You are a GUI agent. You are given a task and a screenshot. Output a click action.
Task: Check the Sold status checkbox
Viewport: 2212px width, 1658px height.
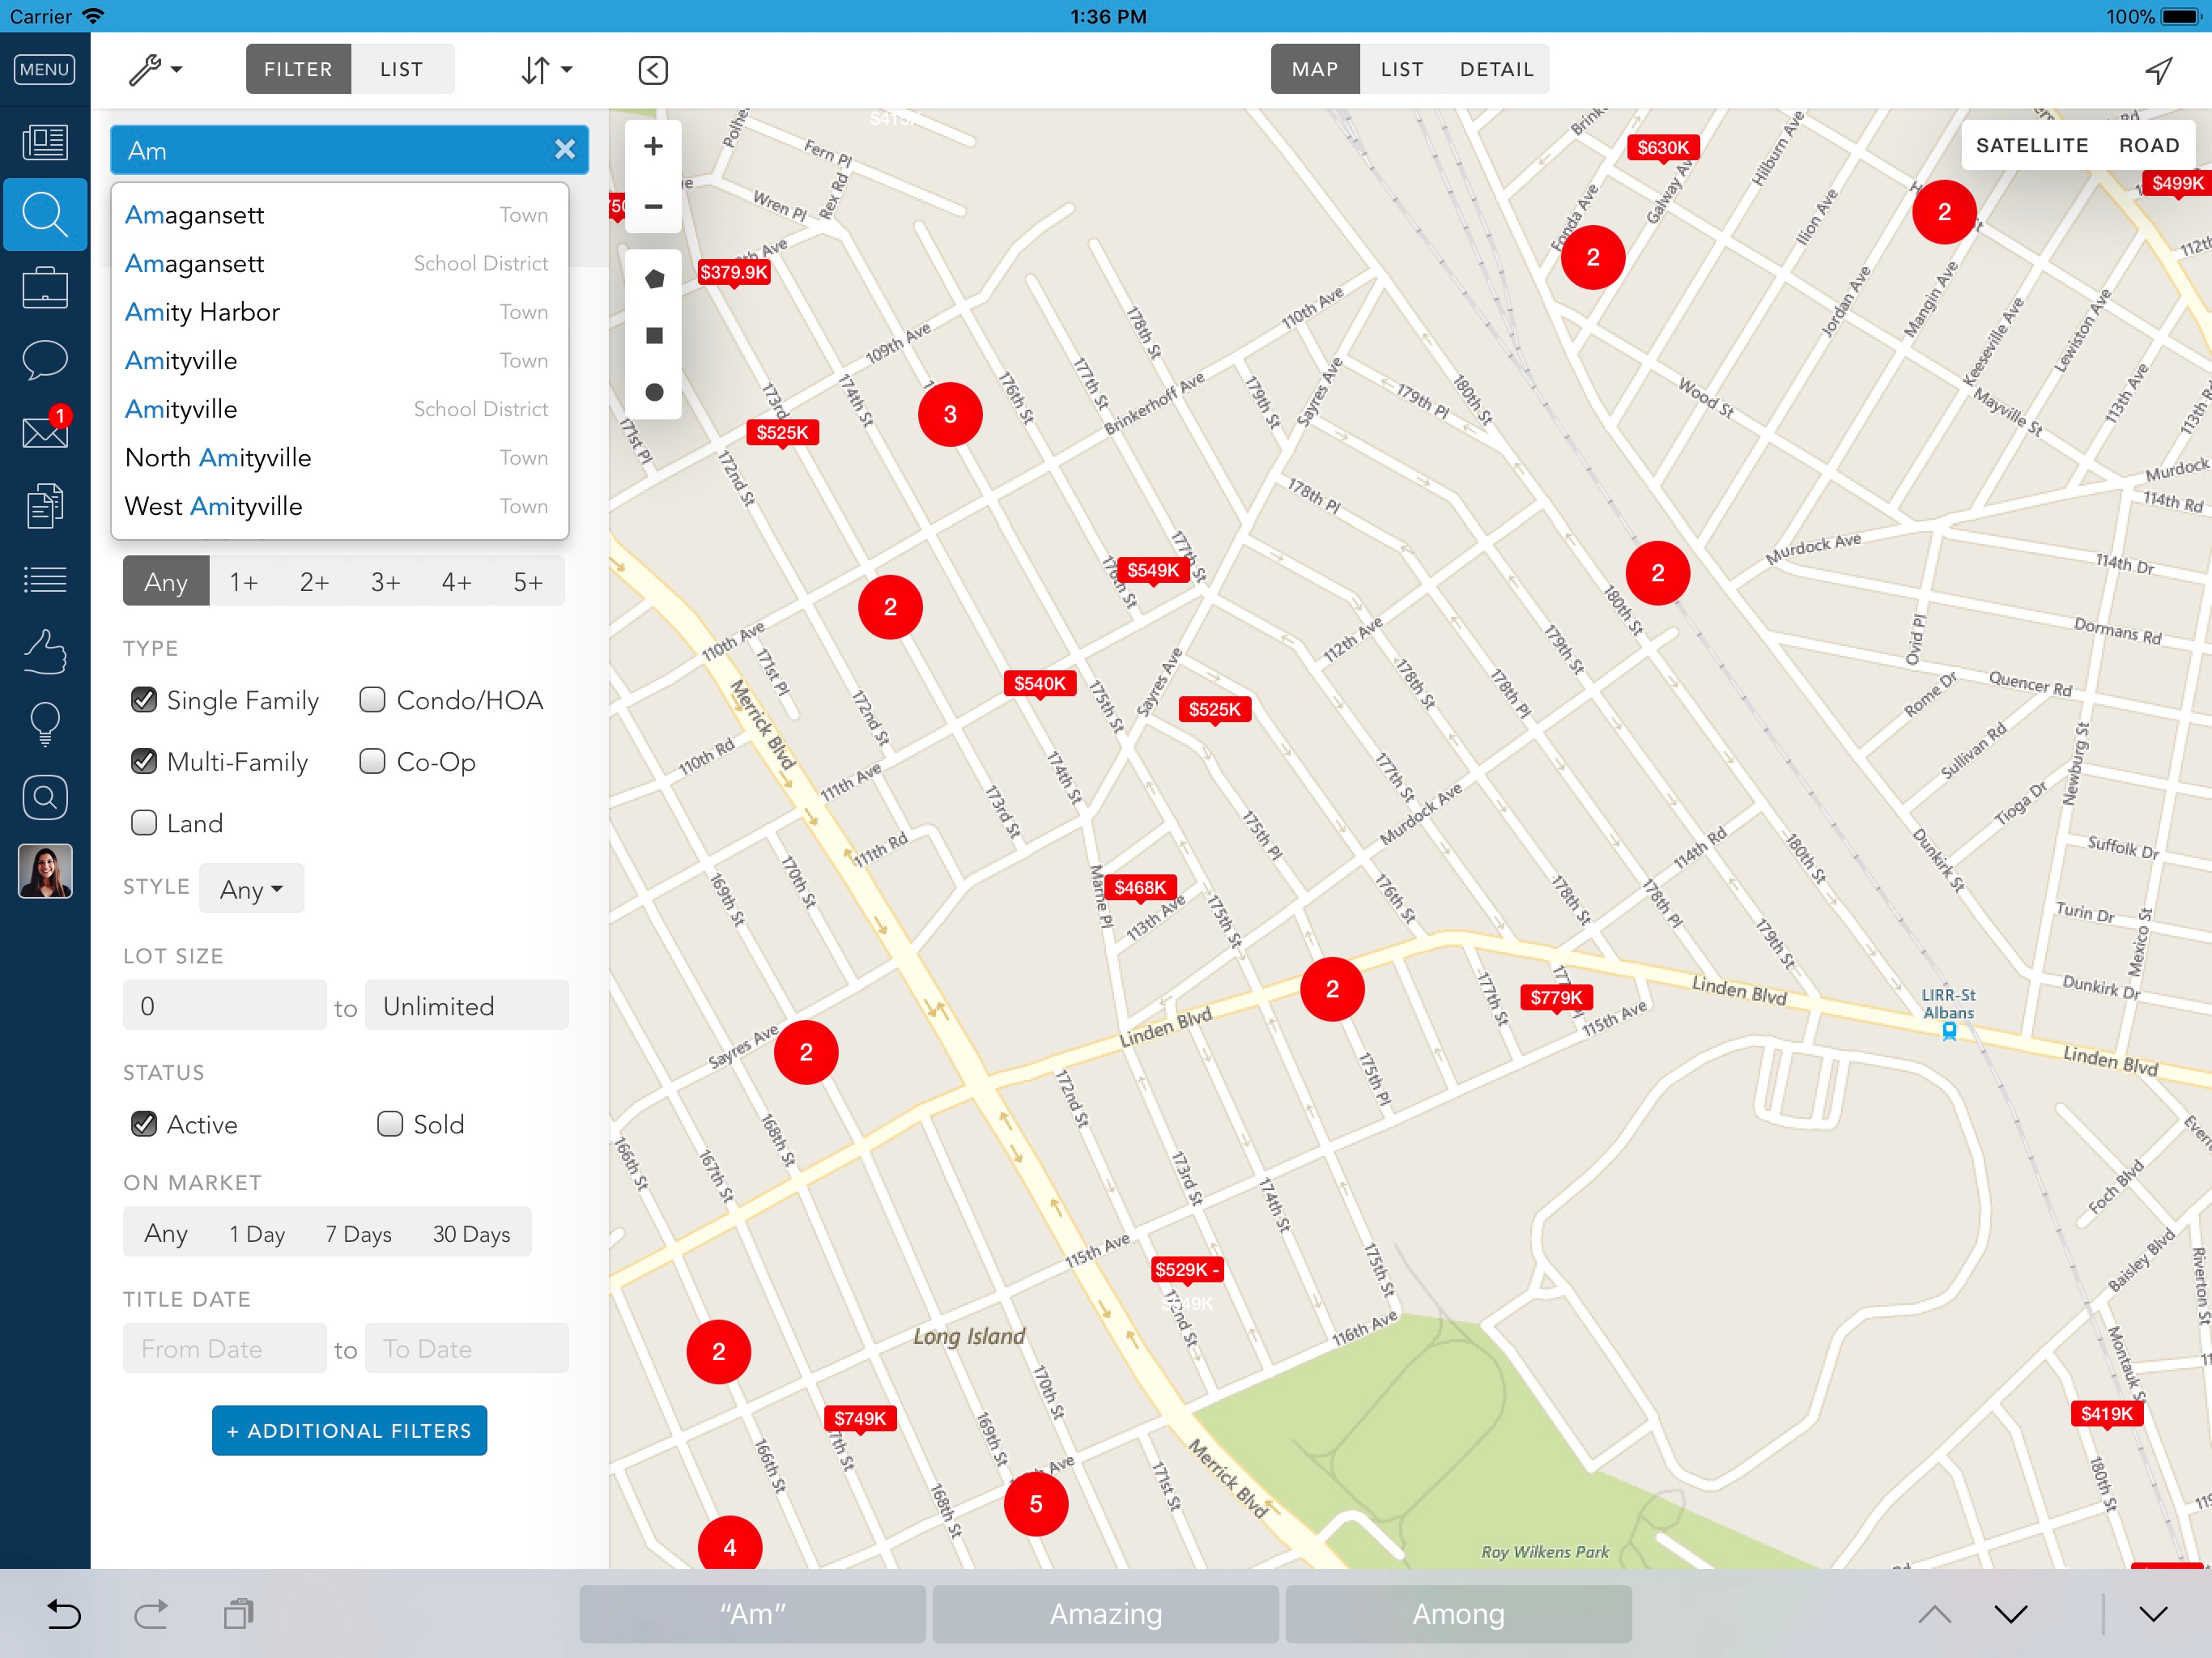click(390, 1124)
